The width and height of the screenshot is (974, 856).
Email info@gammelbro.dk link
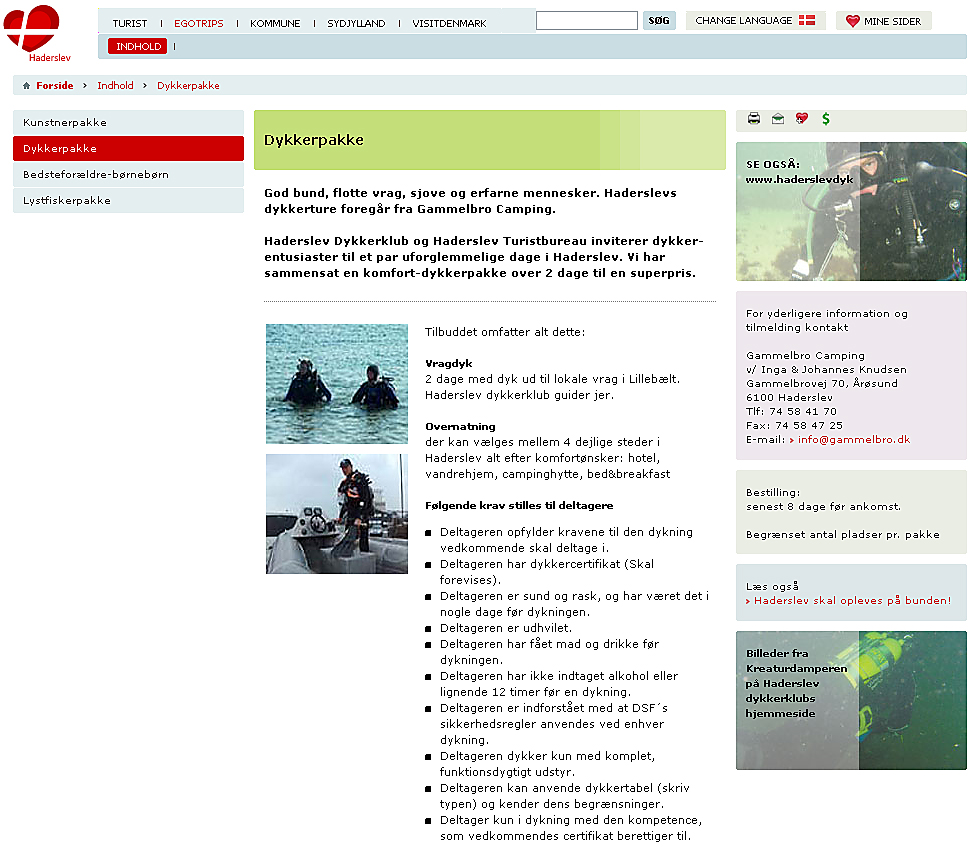853,440
